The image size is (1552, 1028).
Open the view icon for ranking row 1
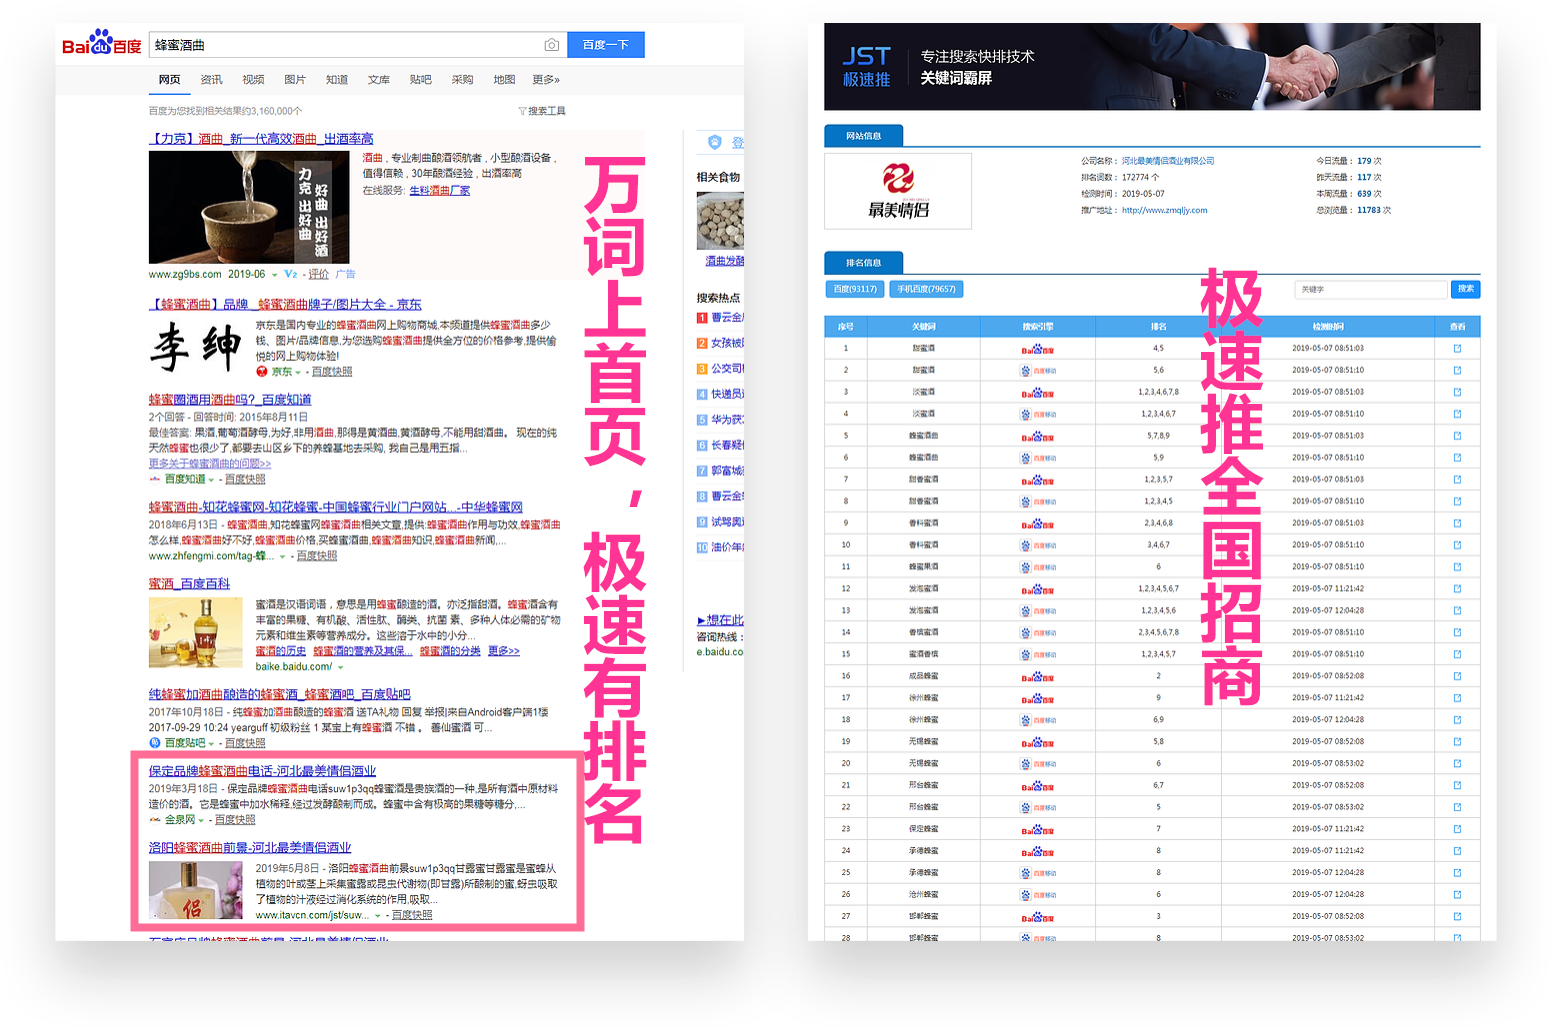(1457, 349)
